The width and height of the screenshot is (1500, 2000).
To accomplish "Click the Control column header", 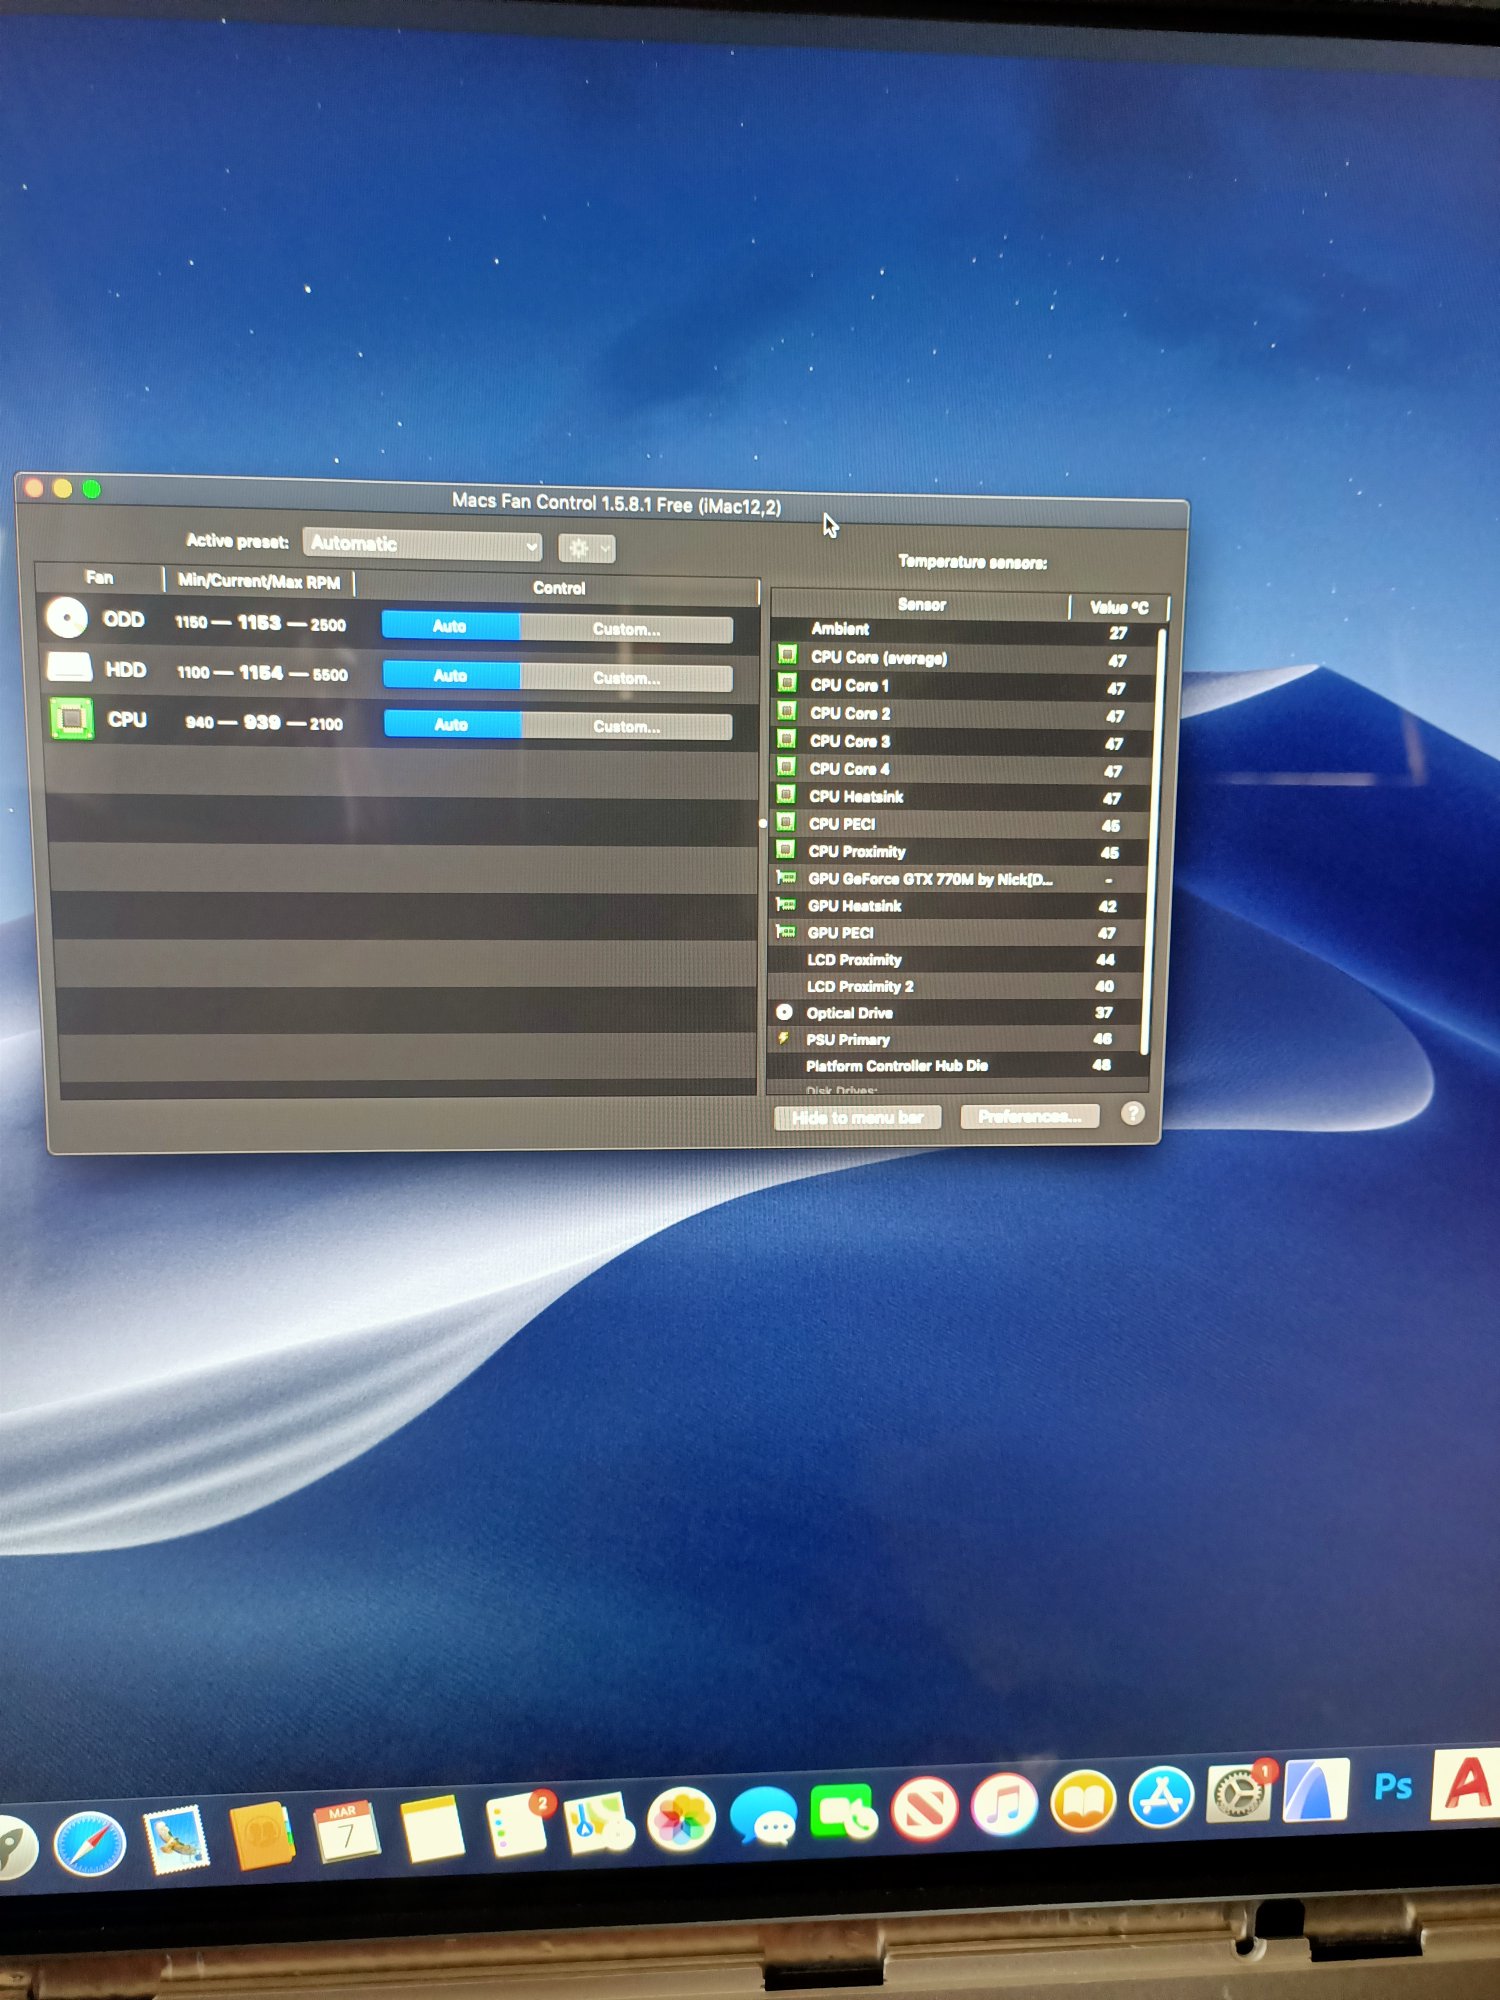I will point(558,588).
